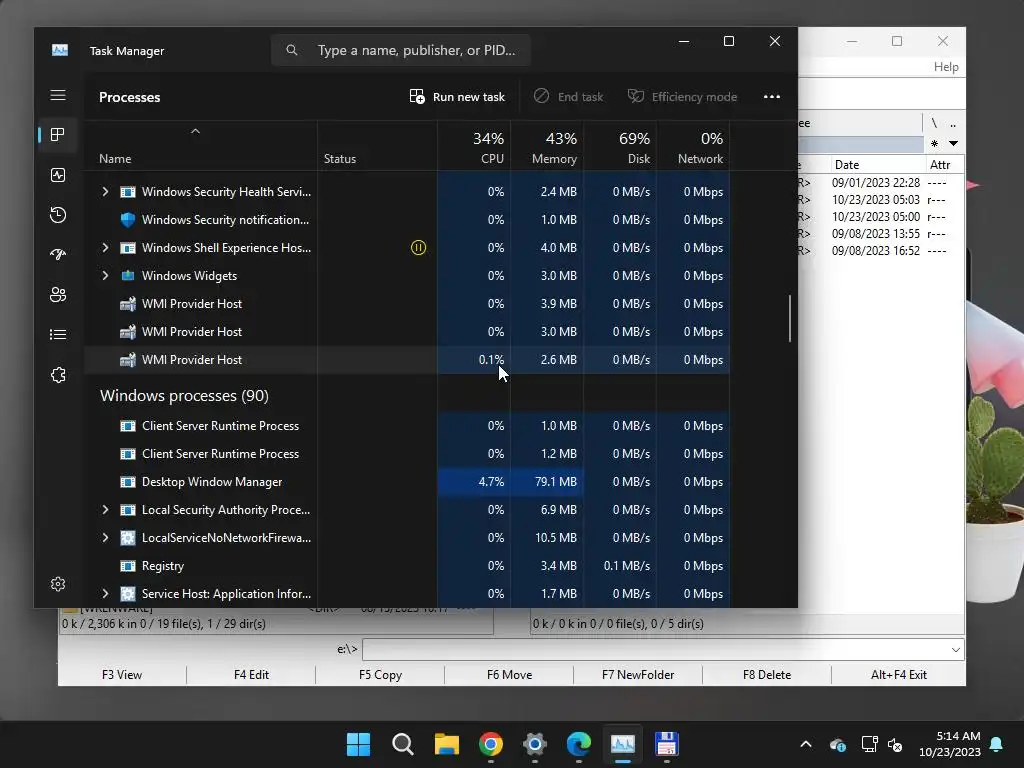Open the Services page sidebar icon
The image size is (1024, 768).
[58, 375]
